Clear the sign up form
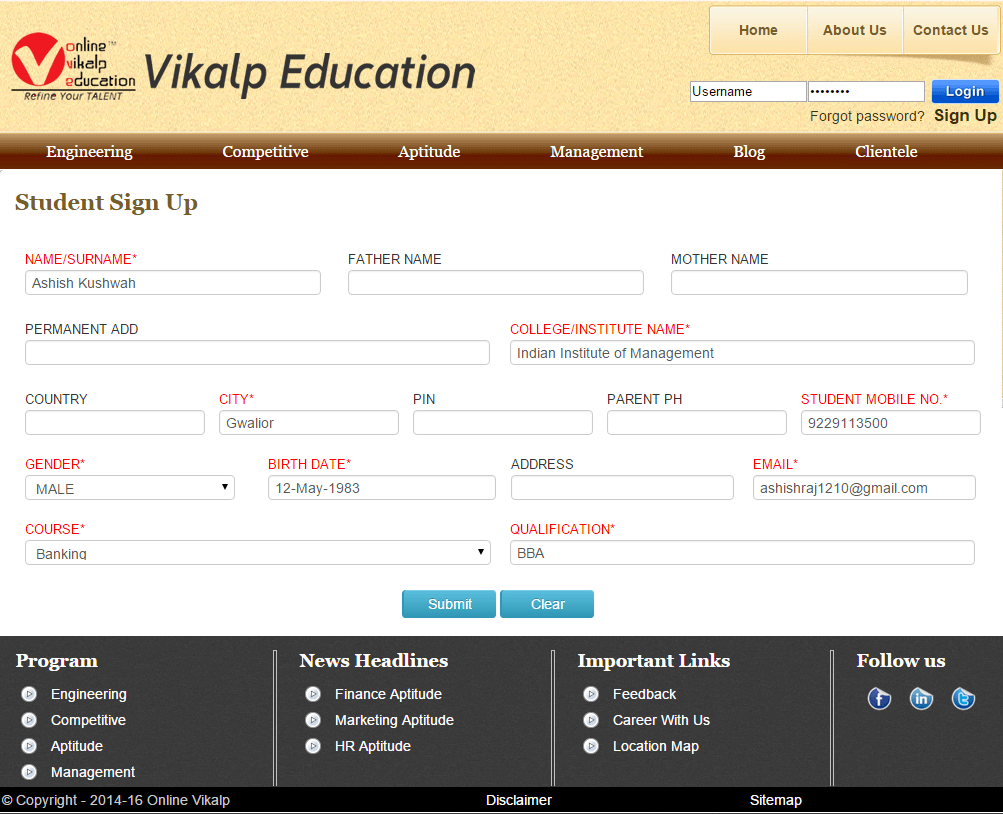1003x815 pixels. [x=547, y=604]
